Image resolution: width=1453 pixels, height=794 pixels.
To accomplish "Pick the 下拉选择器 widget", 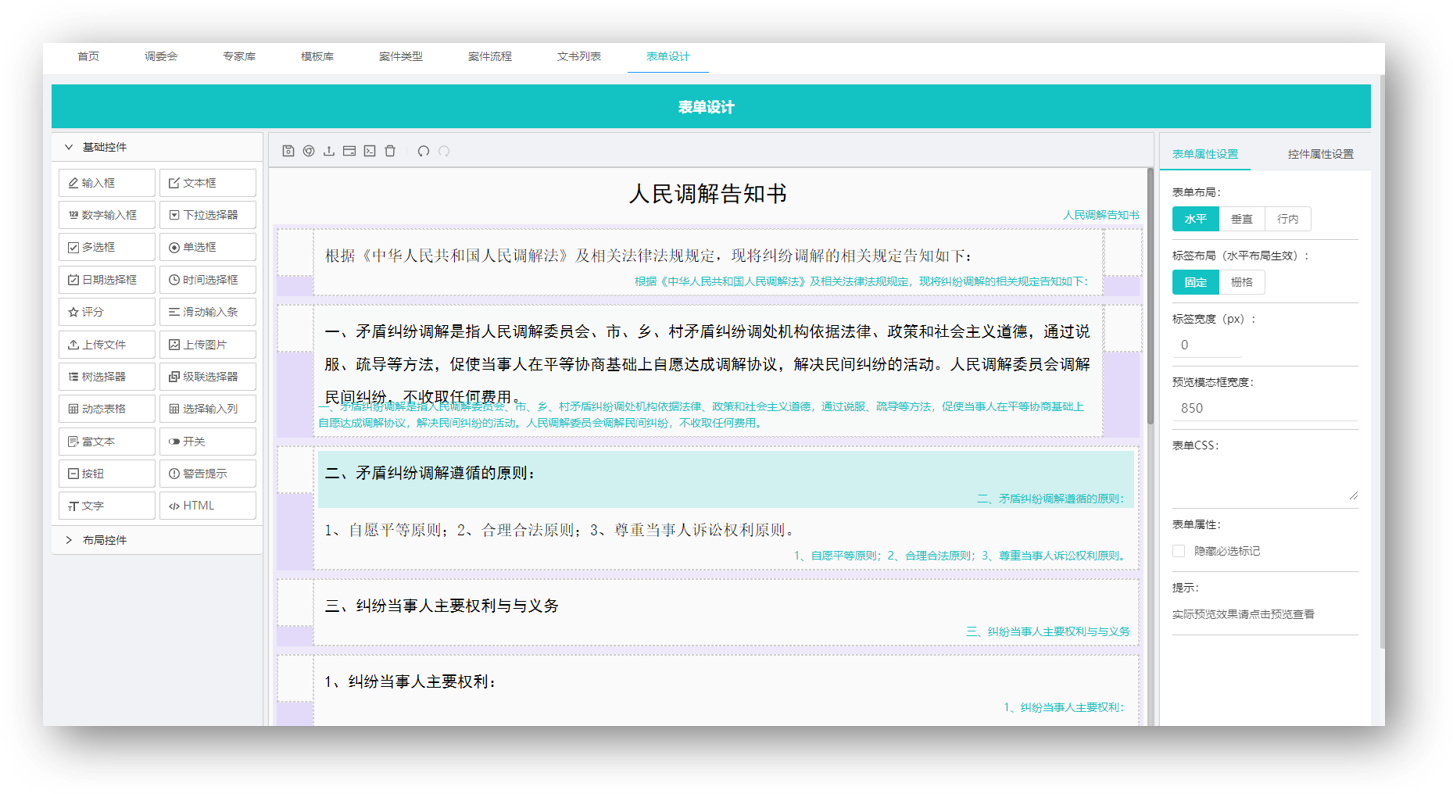I will (207, 215).
